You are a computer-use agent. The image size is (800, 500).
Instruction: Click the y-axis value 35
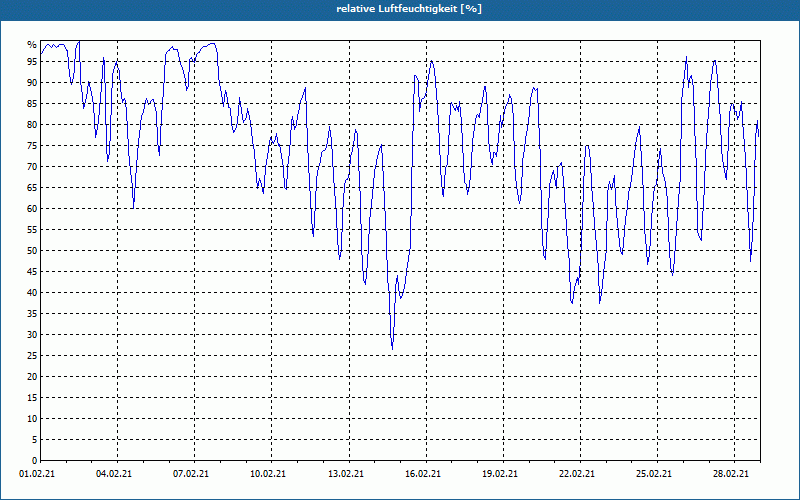[x=32, y=314]
